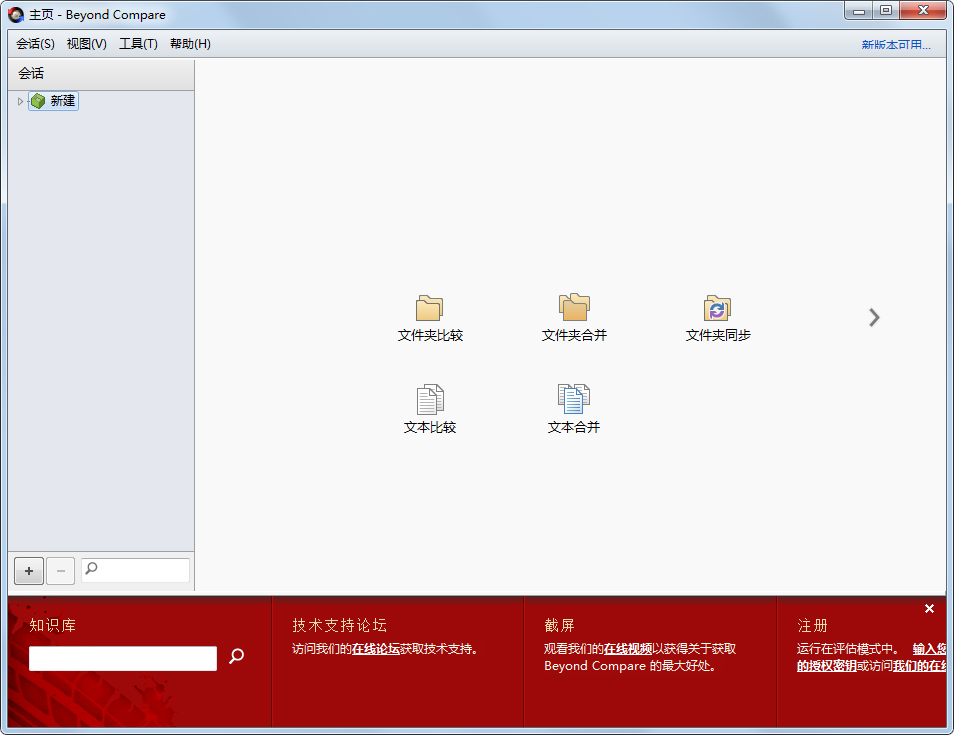Click the right arrow to show more session types
The width and height of the screenshot is (954, 735).
(874, 317)
